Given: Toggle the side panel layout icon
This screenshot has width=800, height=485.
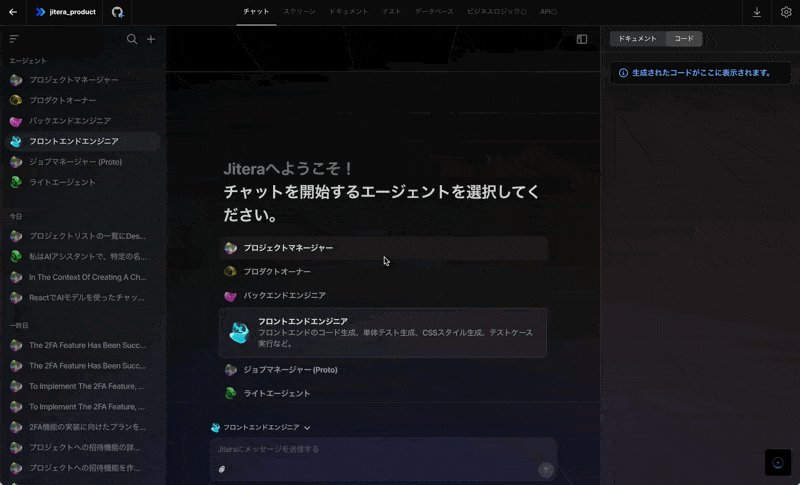Looking at the screenshot, I should (582, 39).
